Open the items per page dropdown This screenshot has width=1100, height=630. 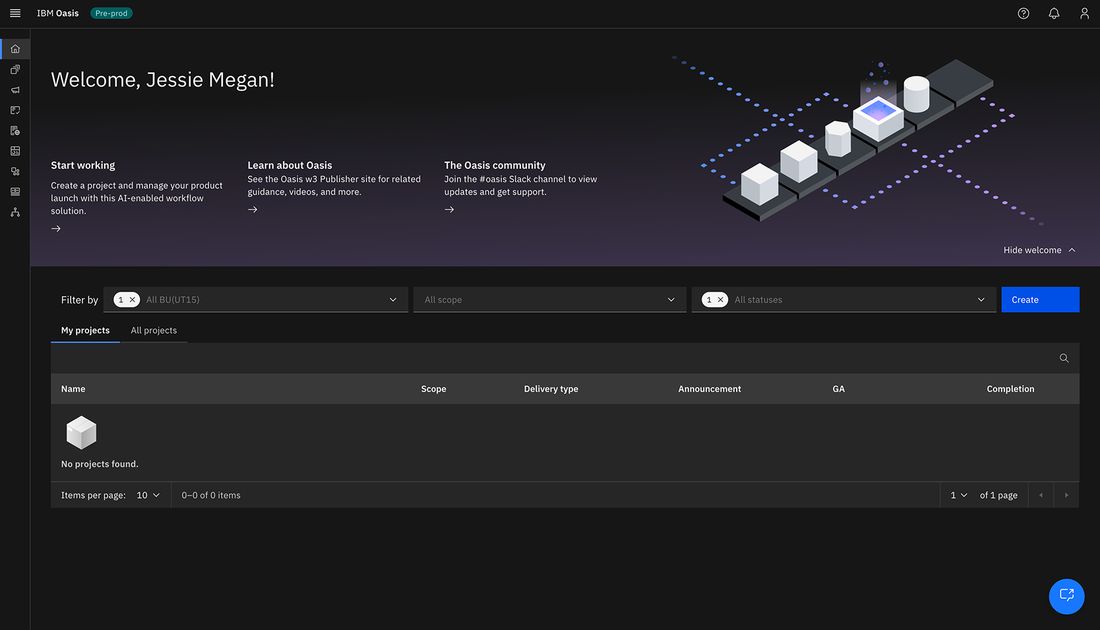(148, 495)
